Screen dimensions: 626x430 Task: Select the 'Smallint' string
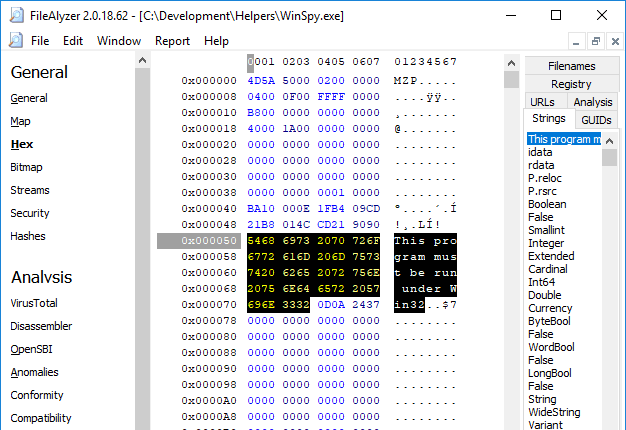[x=546, y=230]
